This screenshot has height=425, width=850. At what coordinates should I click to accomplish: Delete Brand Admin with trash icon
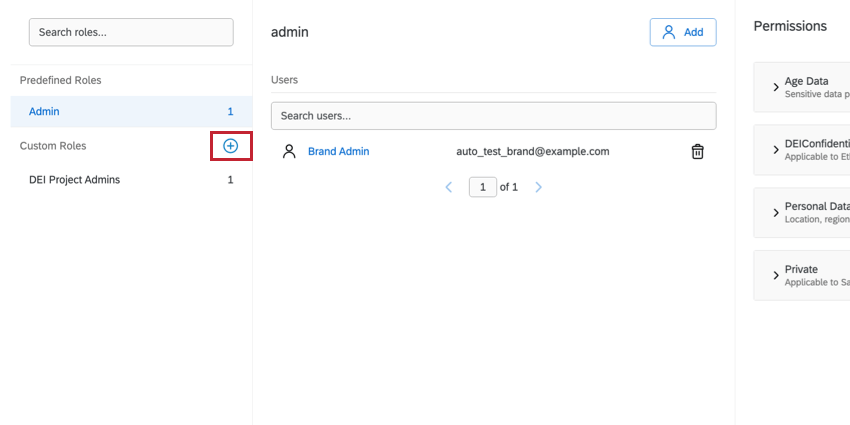click(697, 152)
